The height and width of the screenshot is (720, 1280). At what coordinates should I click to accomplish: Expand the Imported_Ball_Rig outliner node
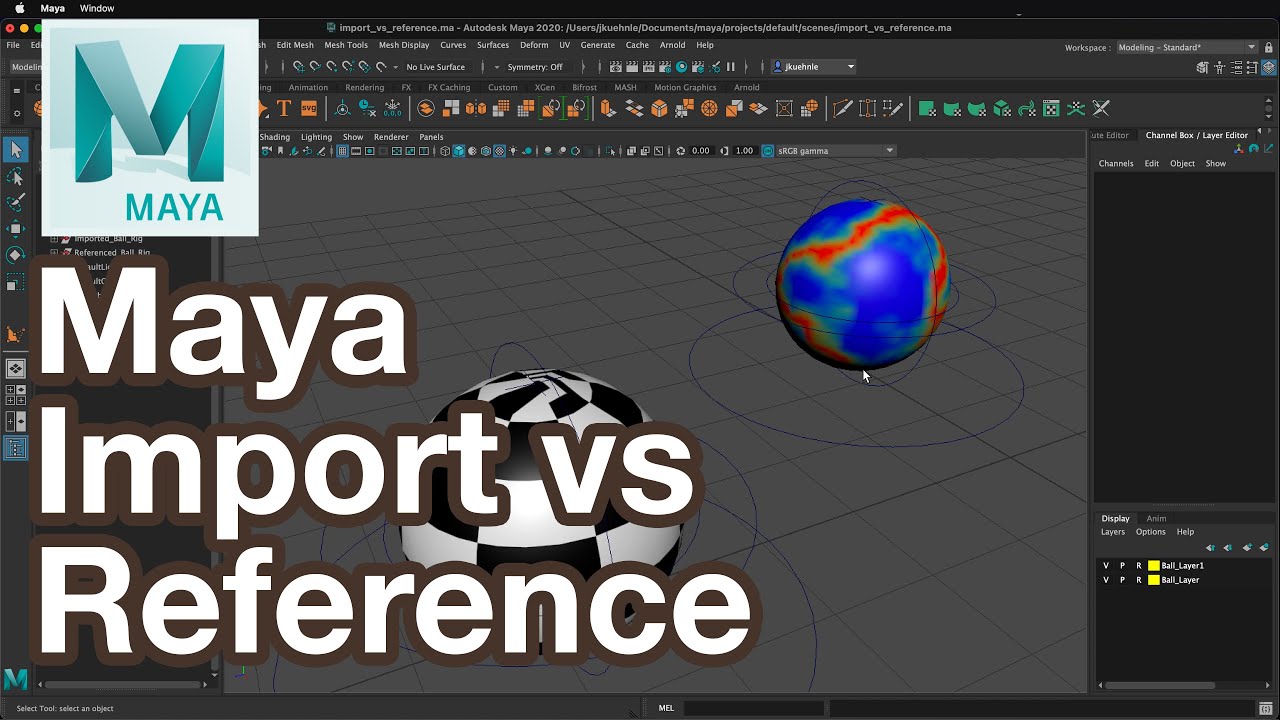click(54, 239)
